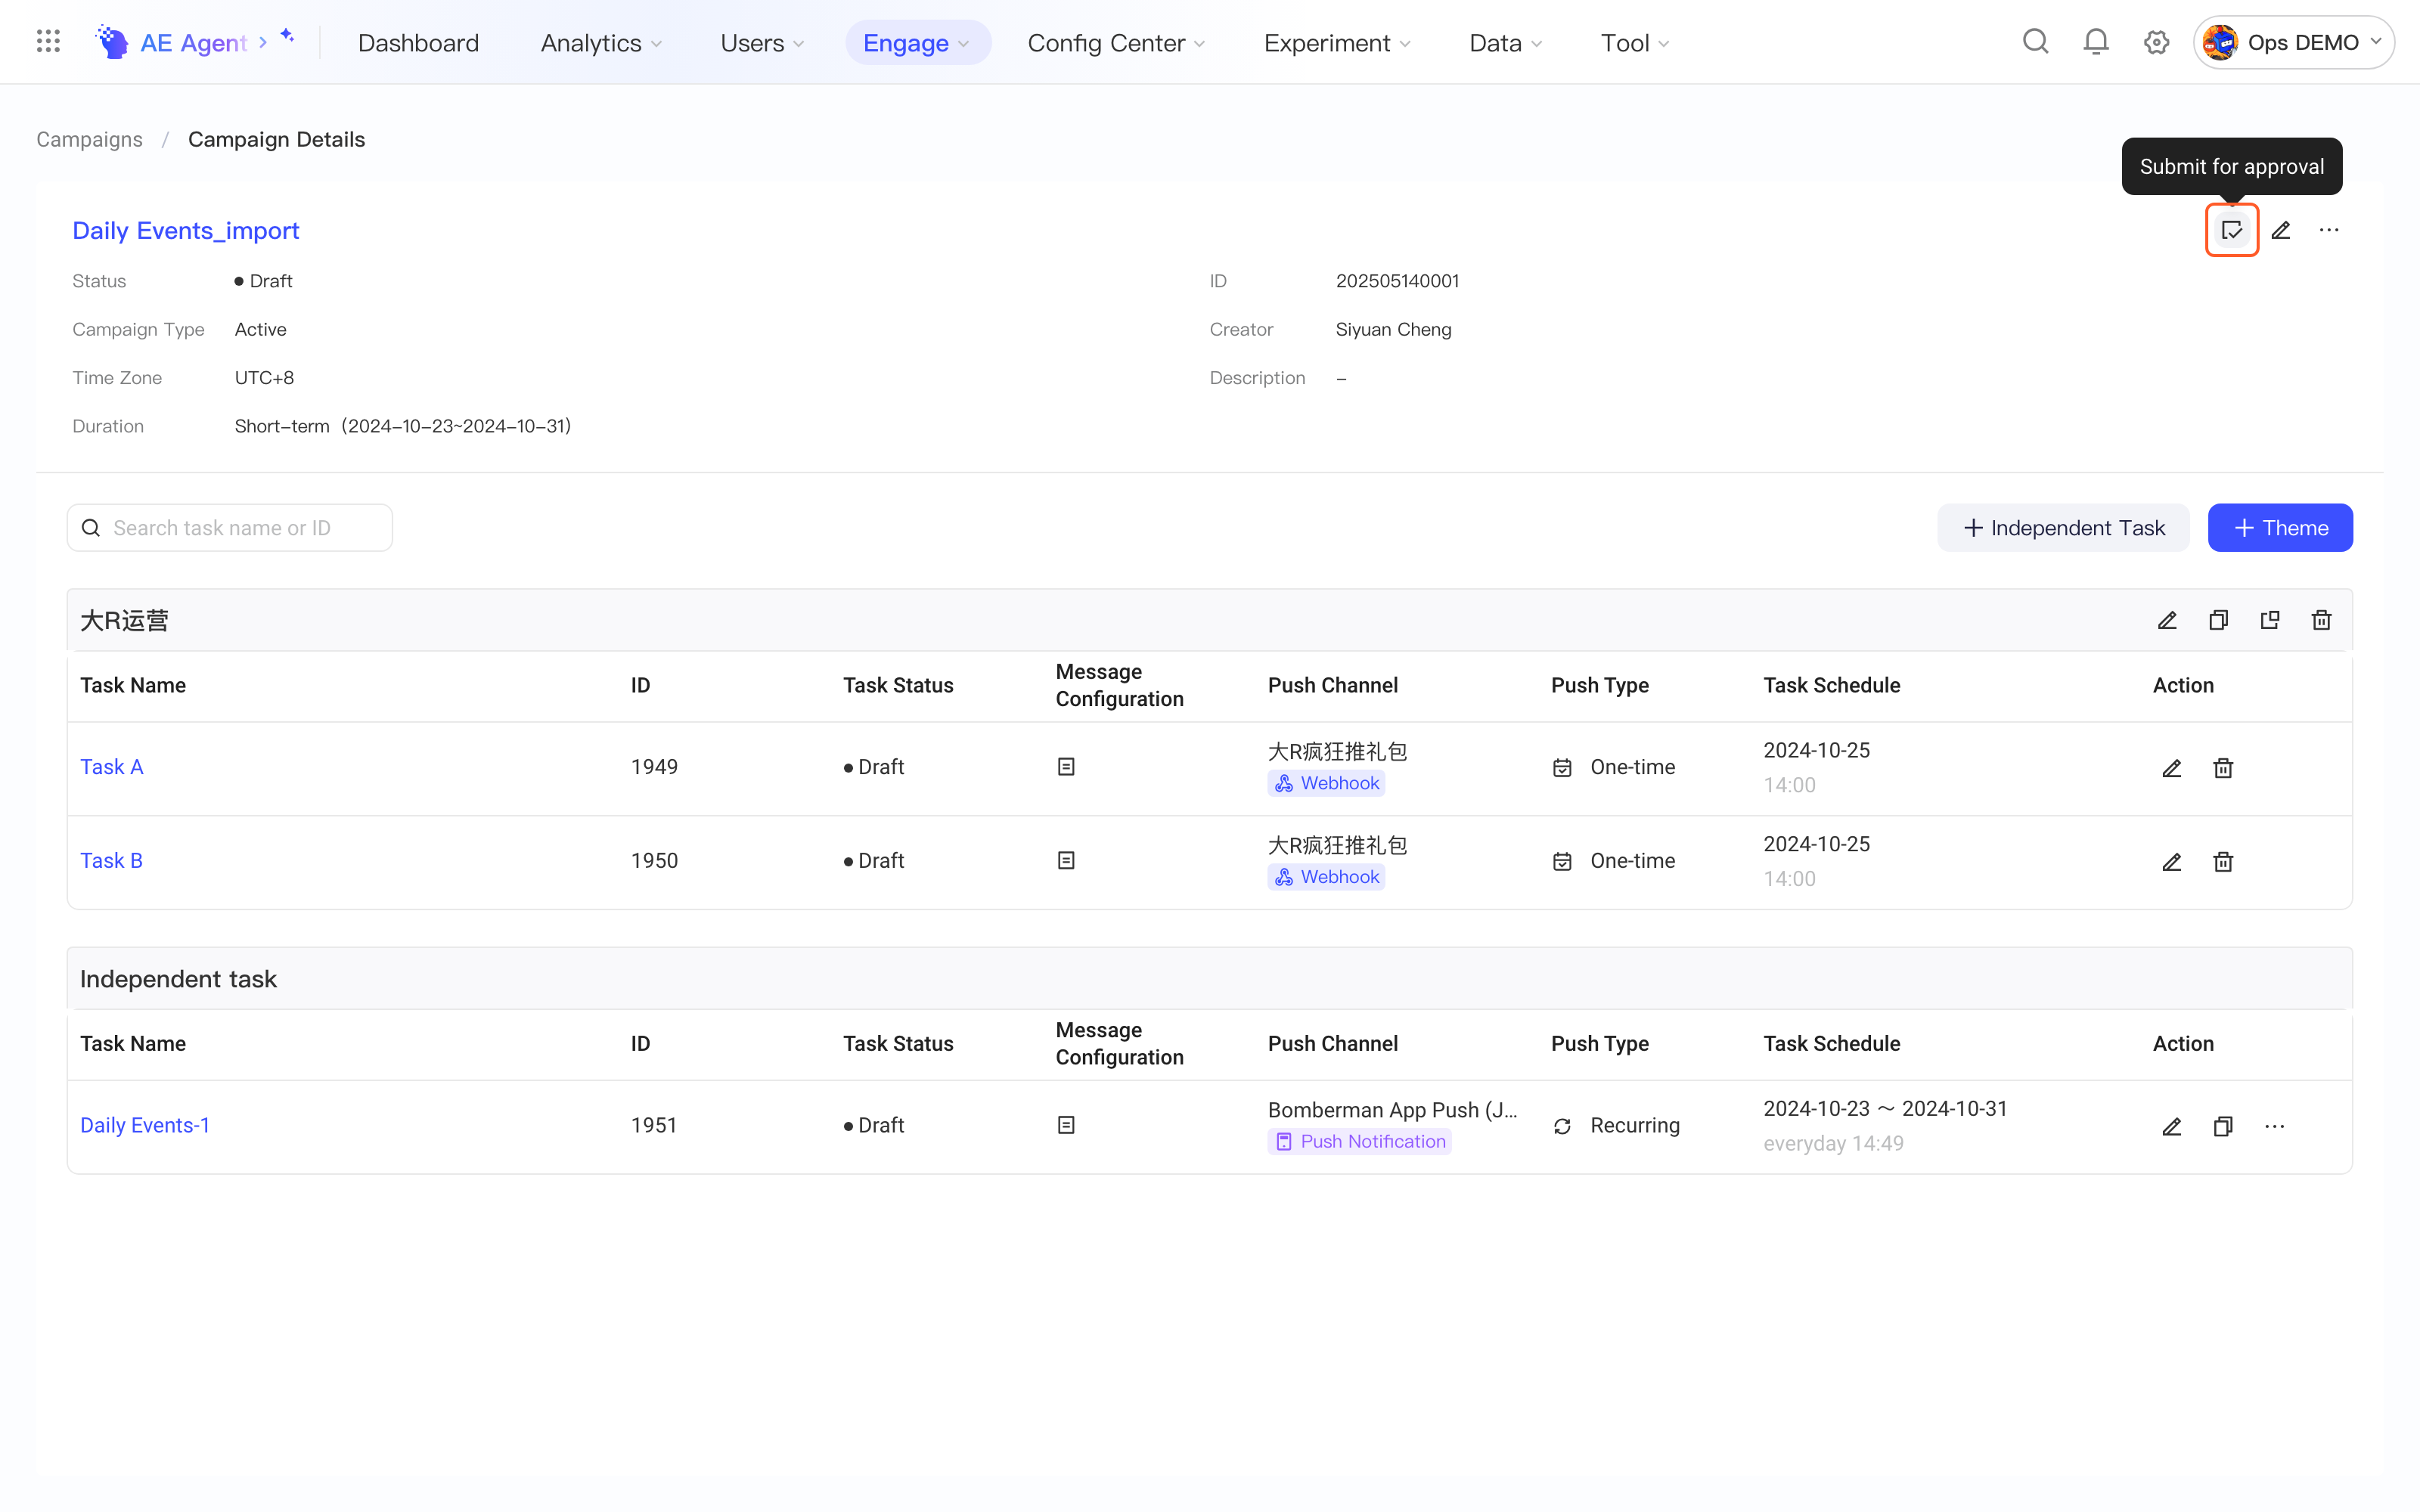Image resolution: width=2420 pixels, height=1512 pixels.
Task: Delete Task A
Action: tap(2223, 768)
